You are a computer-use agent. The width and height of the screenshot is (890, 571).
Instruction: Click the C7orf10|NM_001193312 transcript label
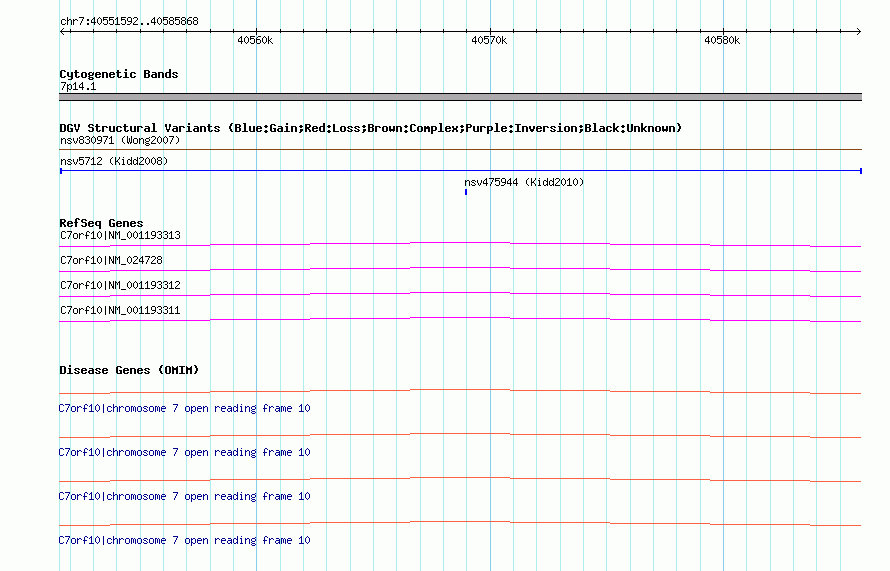click(120, 285)
